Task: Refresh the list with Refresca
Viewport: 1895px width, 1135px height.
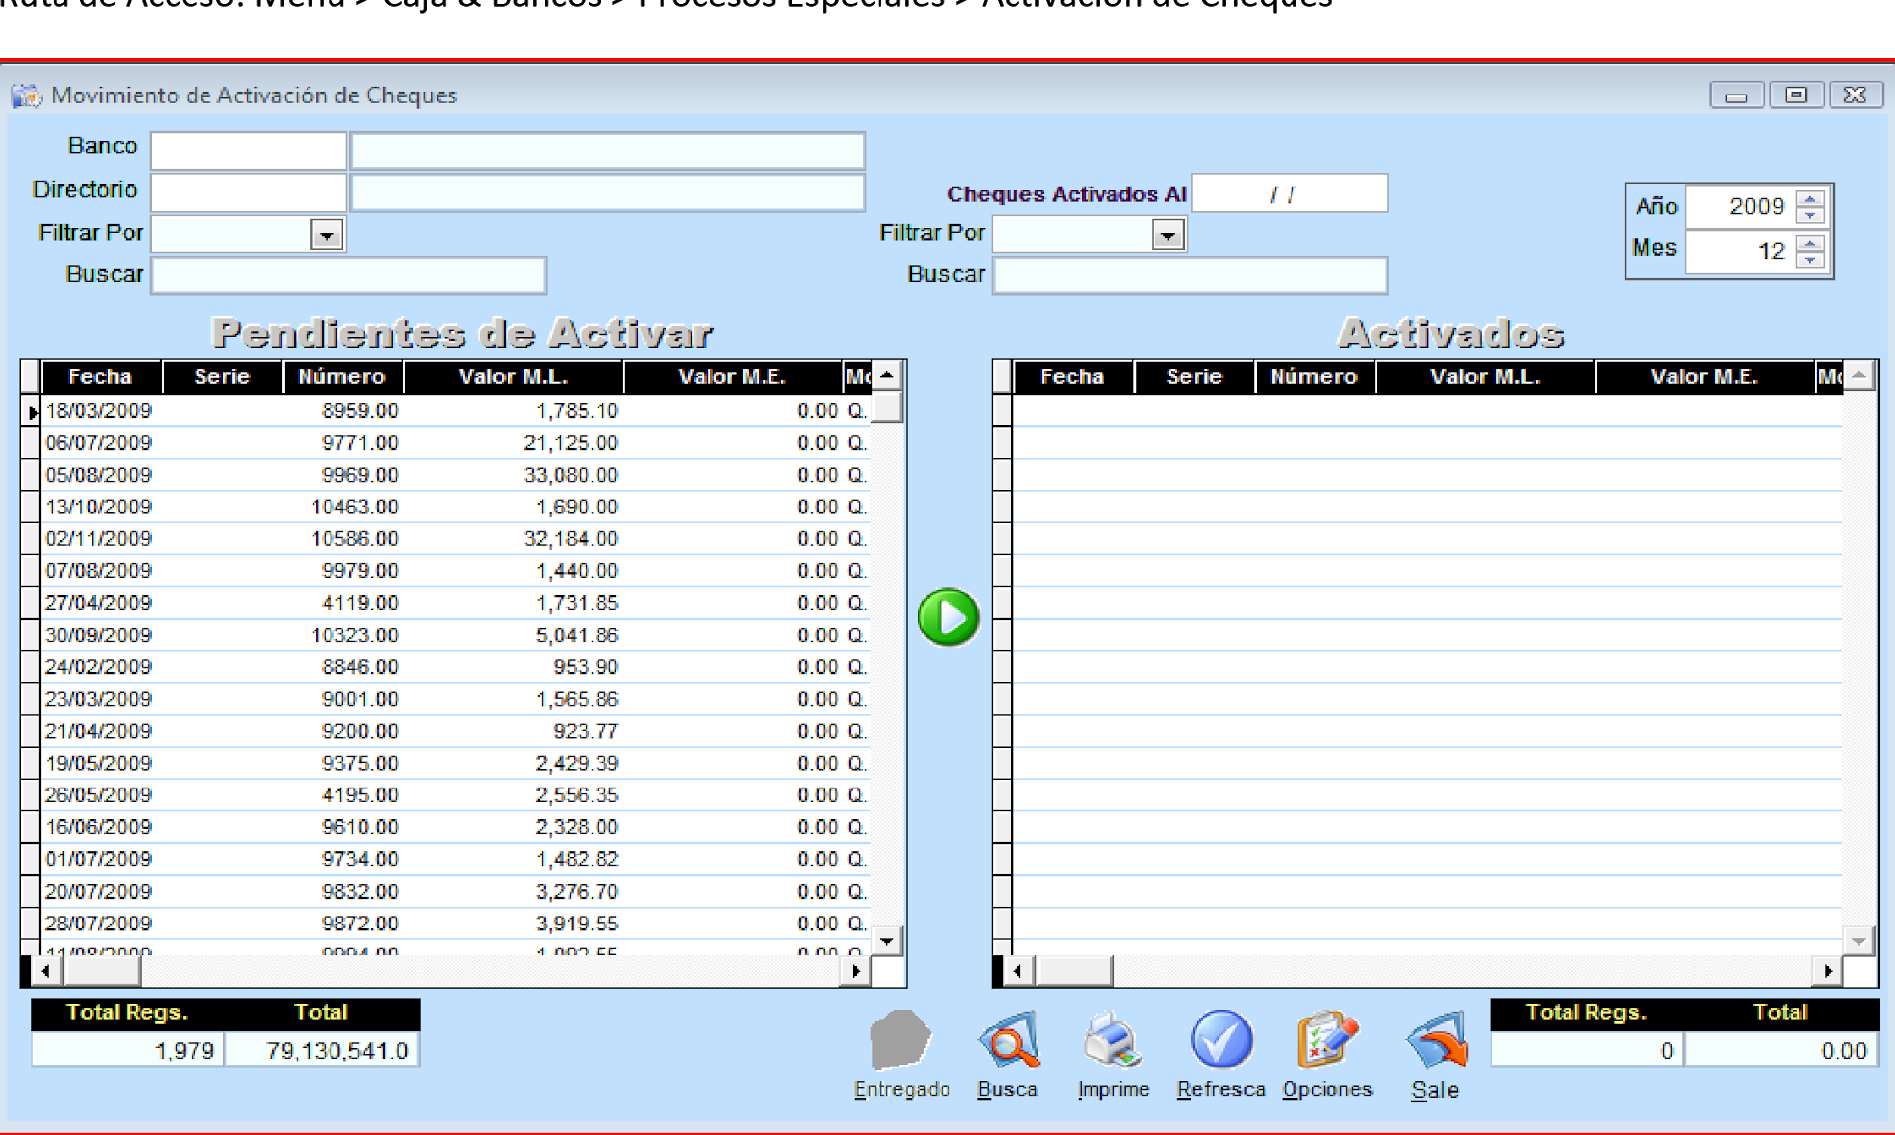Action: 1220,1042
